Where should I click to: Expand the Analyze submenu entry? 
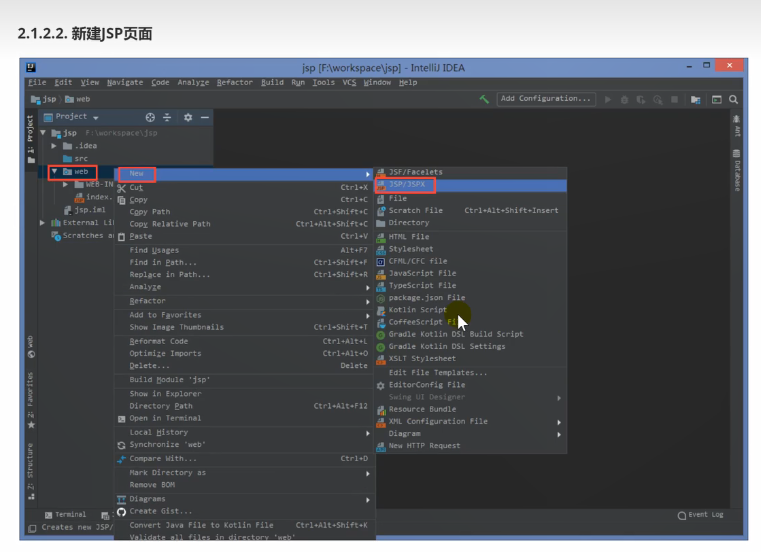tap(245, 286)
